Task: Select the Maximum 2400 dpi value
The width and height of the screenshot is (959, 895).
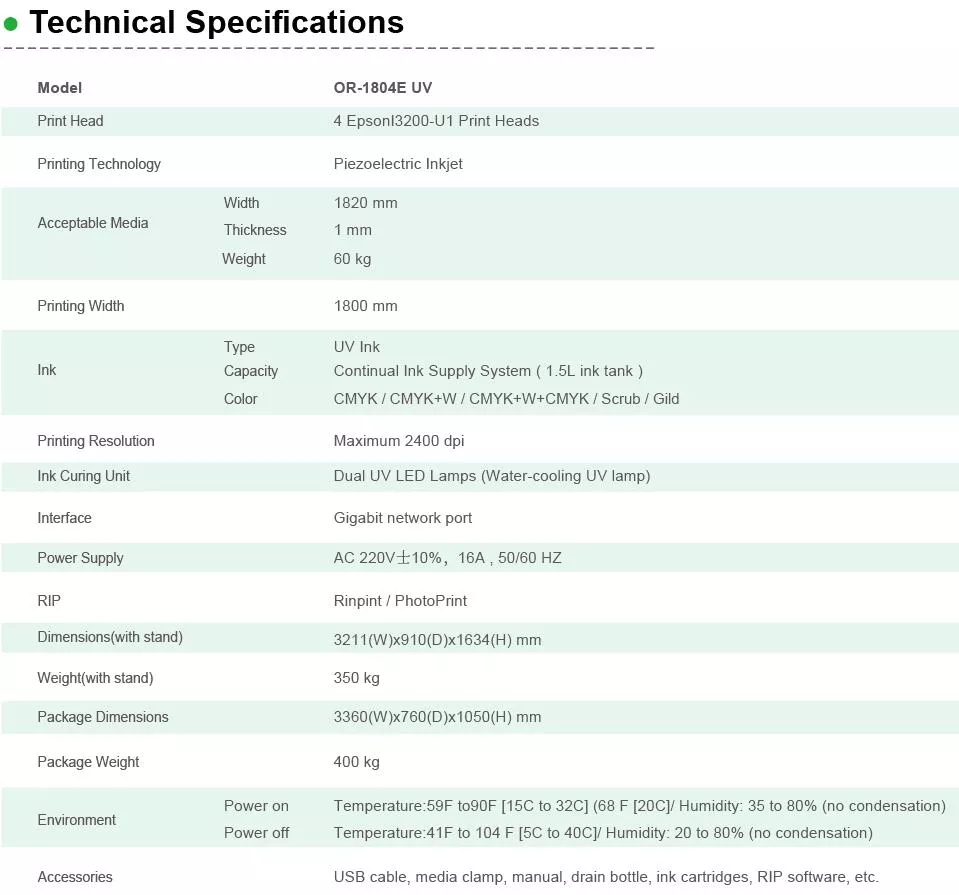Action: click(x=399, y=441)
